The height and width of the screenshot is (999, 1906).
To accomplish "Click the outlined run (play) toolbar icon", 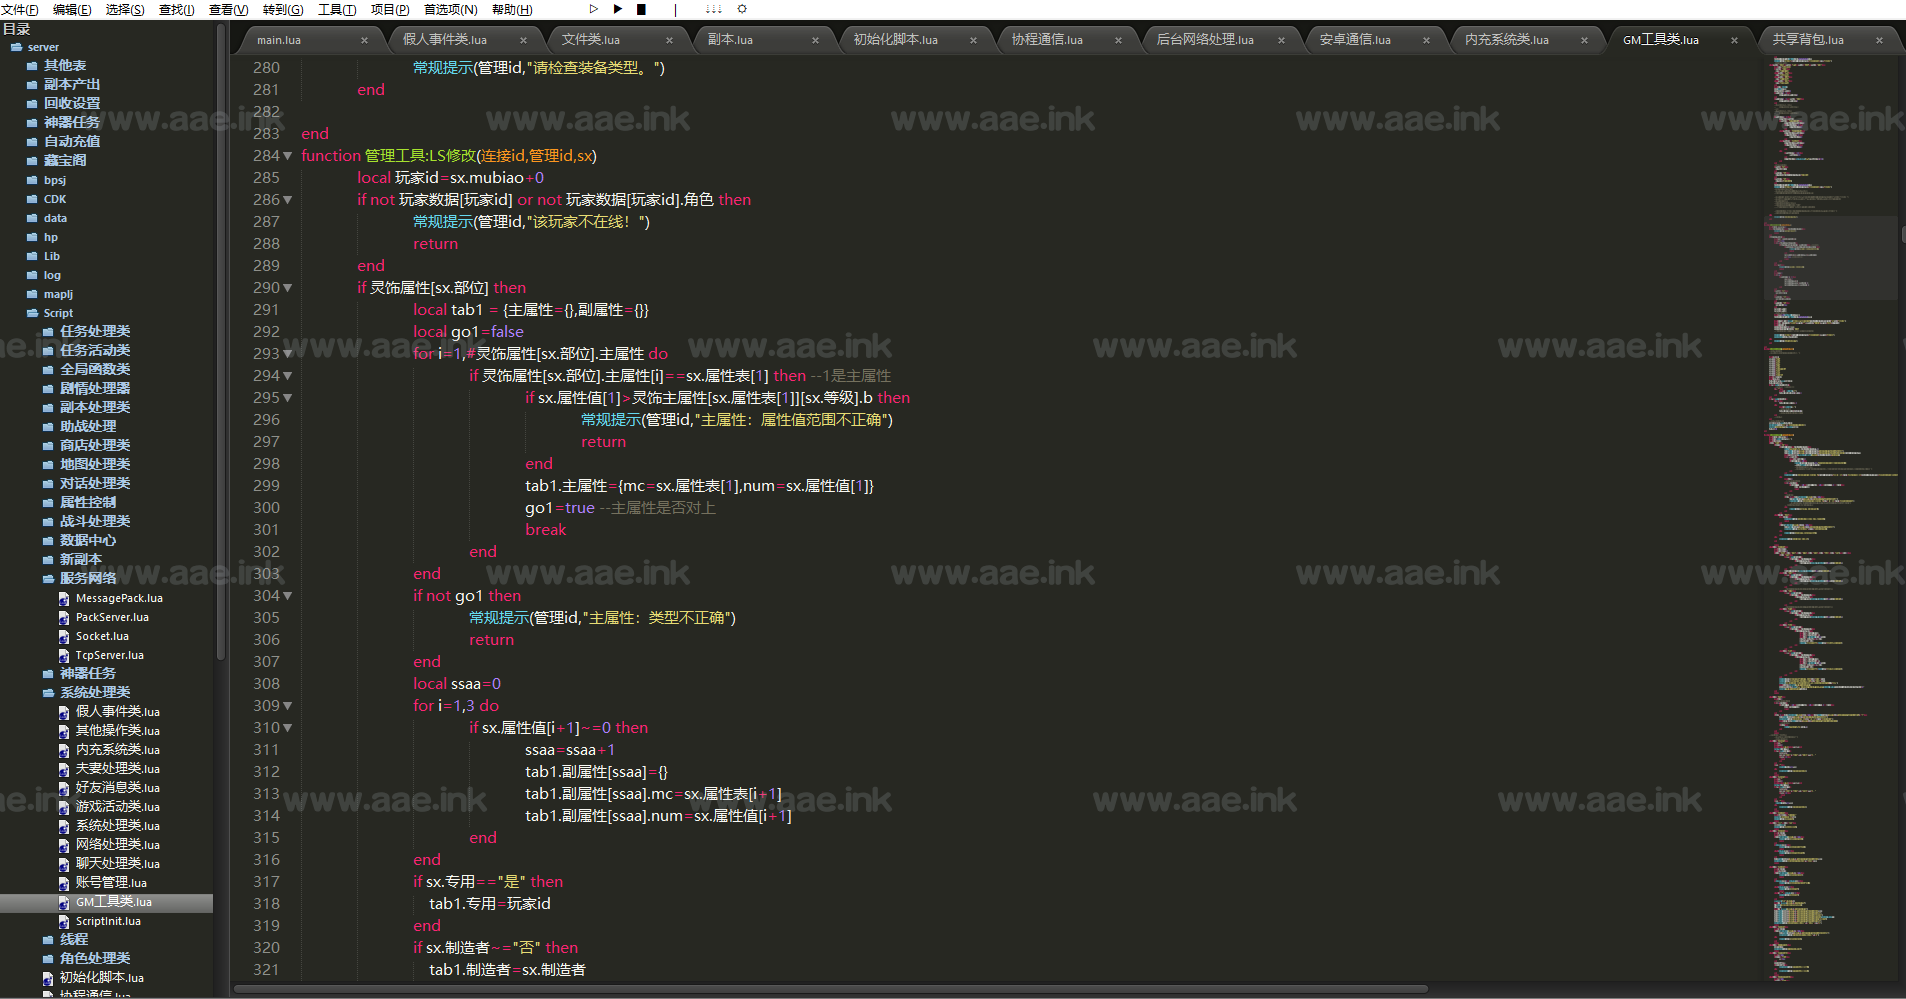I will tap(593, 9).
